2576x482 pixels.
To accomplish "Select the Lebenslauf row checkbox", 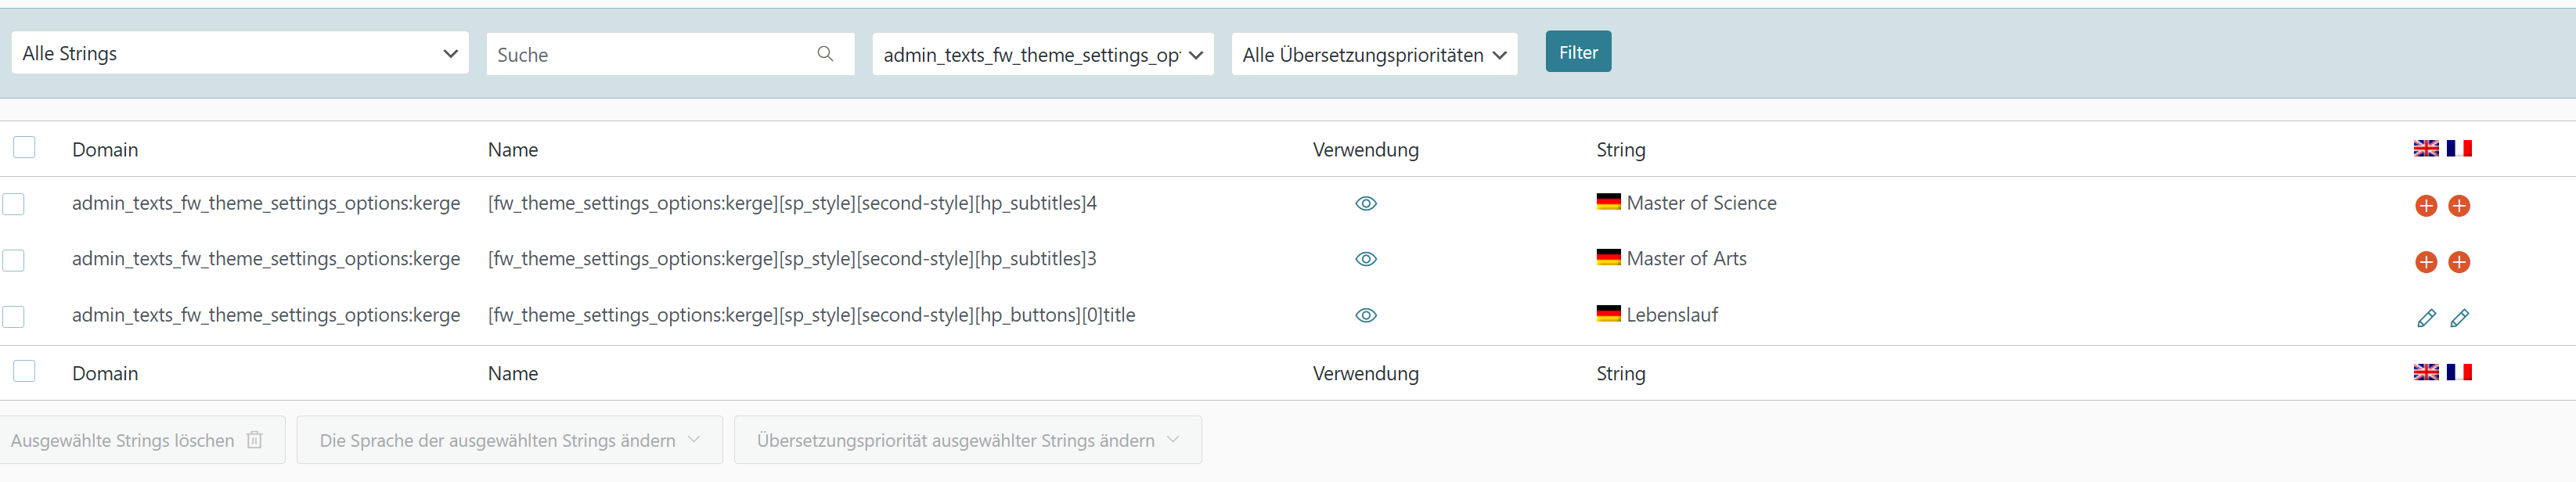I will click(13, 317).
